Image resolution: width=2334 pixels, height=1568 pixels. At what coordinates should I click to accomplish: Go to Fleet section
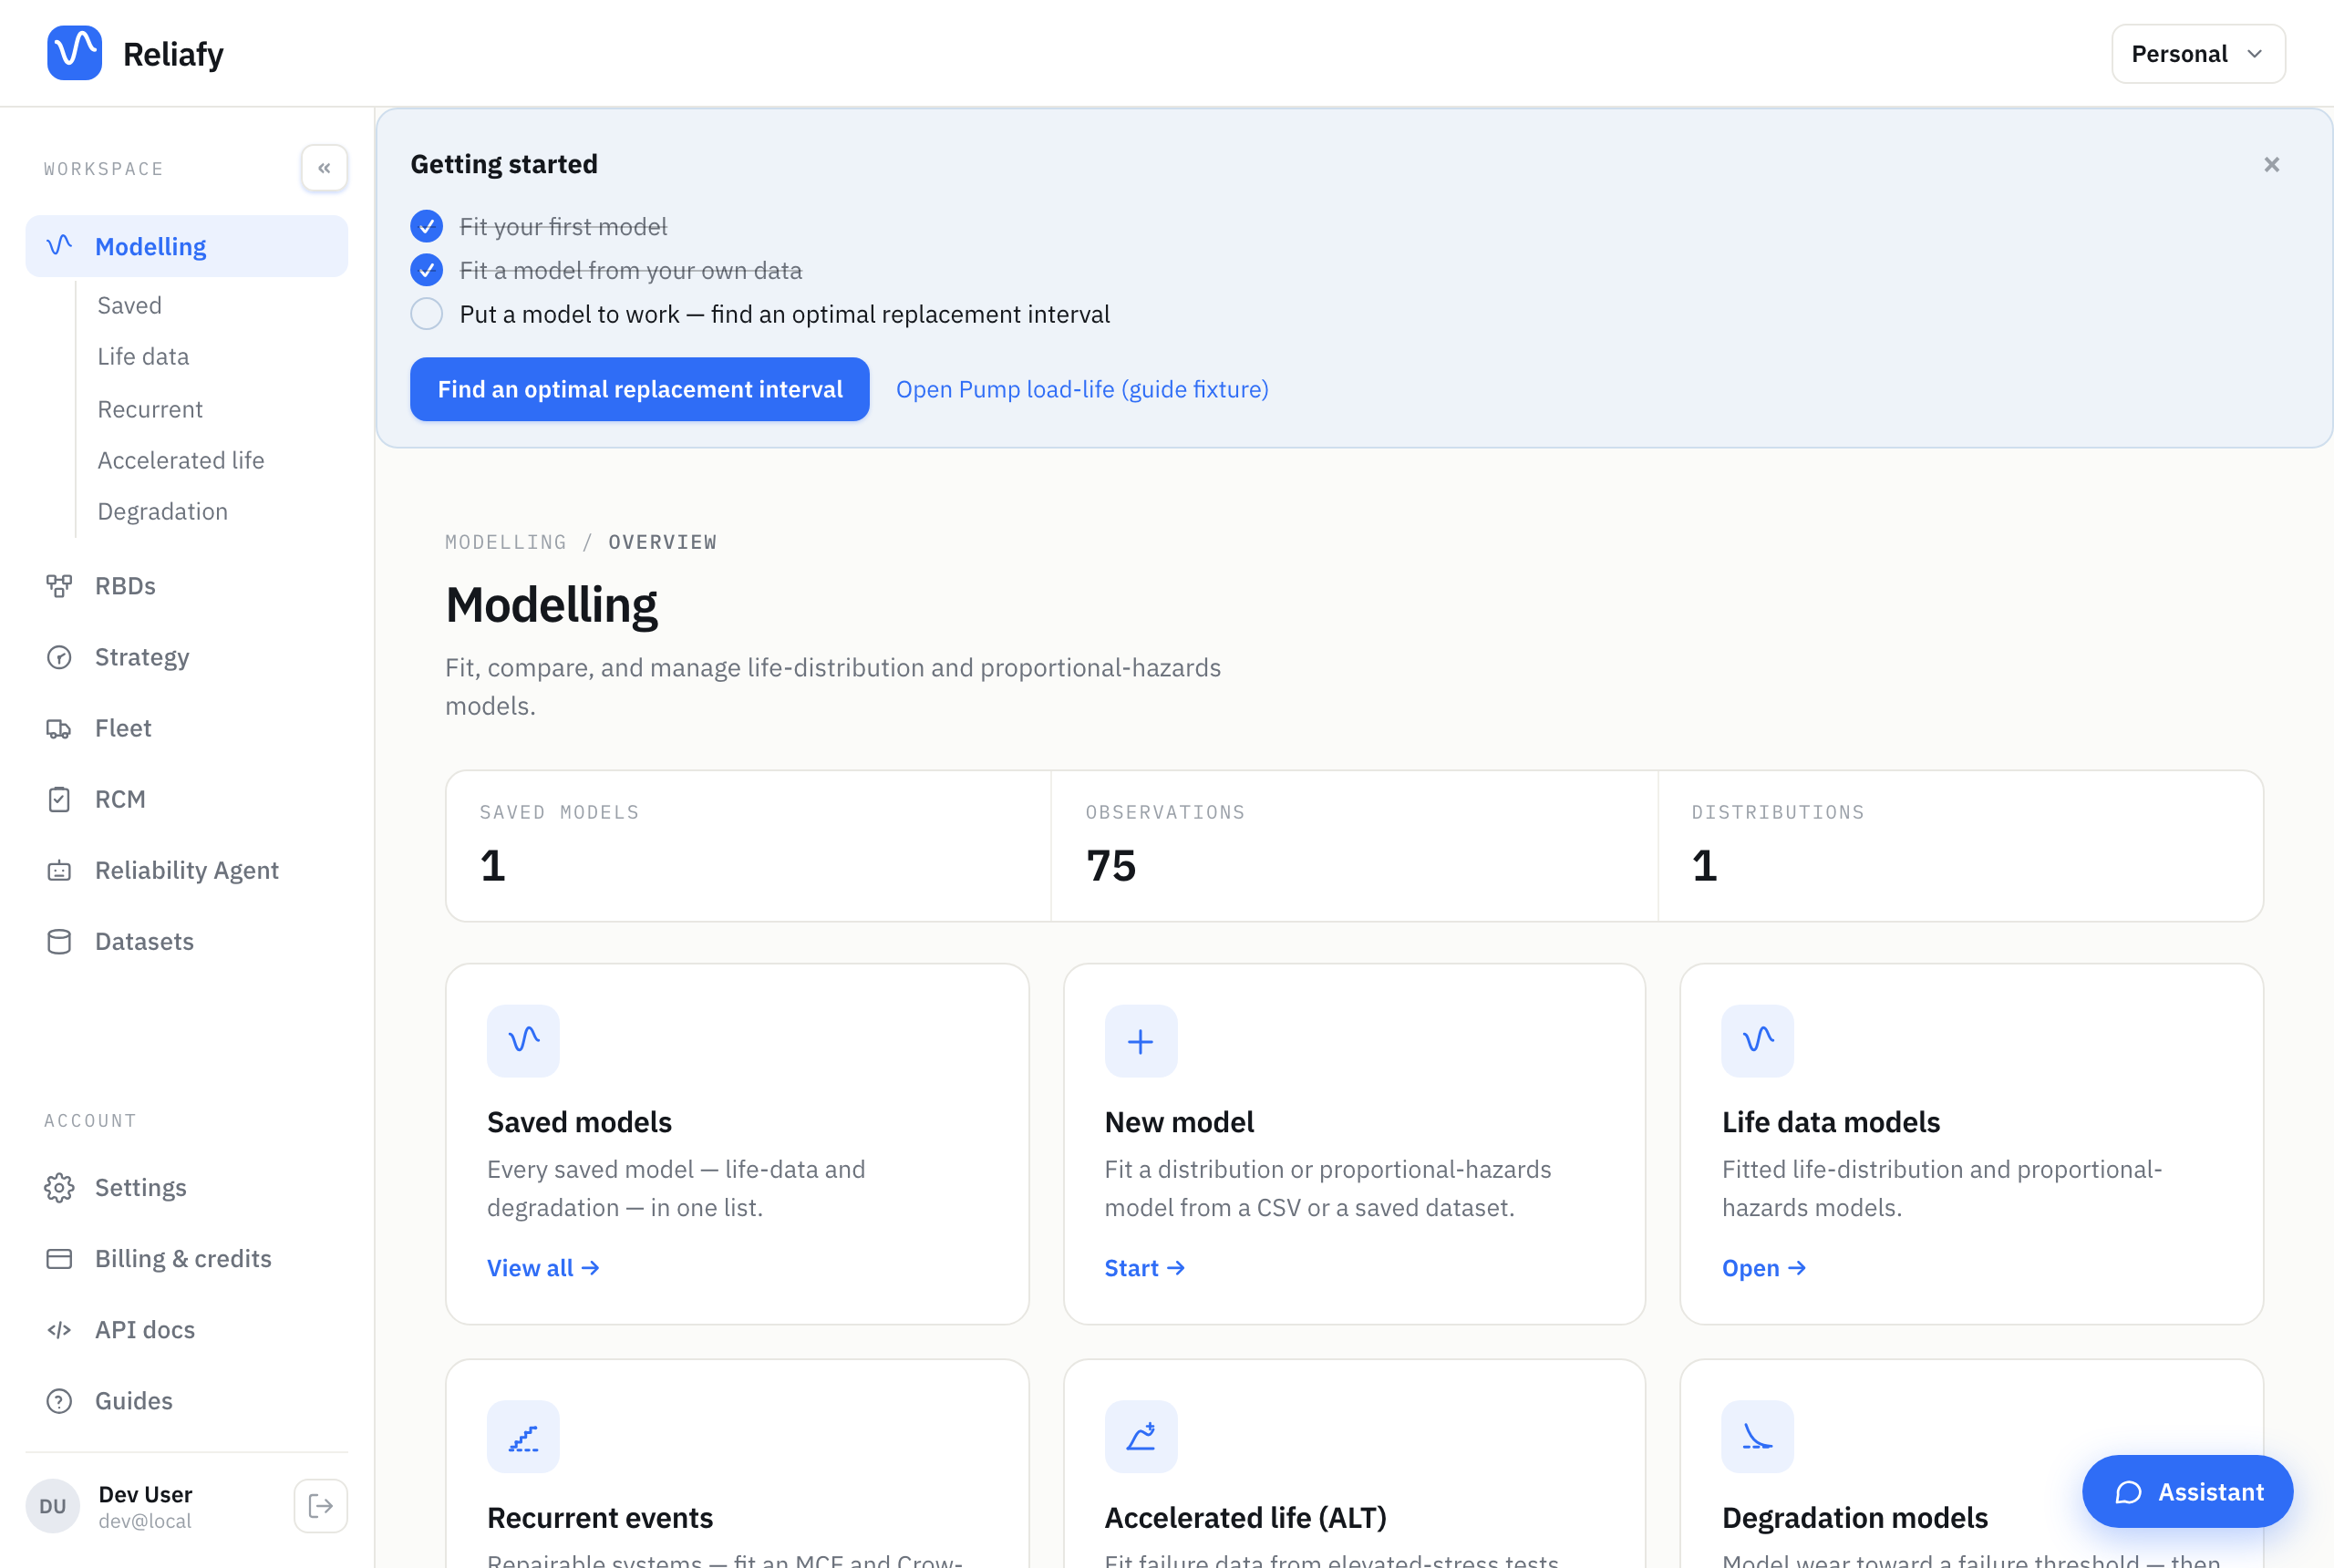[187, 728]
